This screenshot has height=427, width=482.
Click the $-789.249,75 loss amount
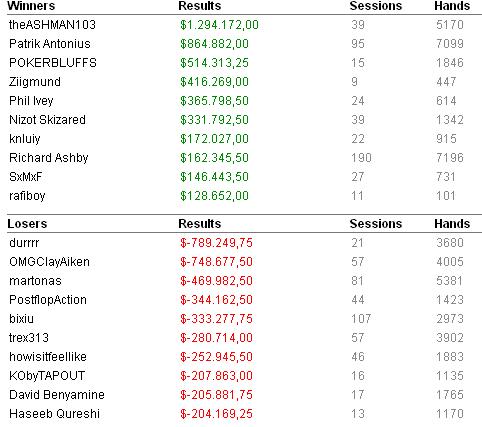[x=216, y=243]
